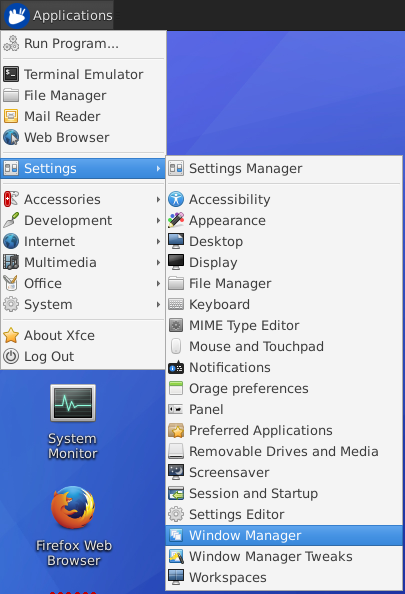405x594 pixels.
Task: Select Web Browser menu entry
Action: [x=83, y=138]
